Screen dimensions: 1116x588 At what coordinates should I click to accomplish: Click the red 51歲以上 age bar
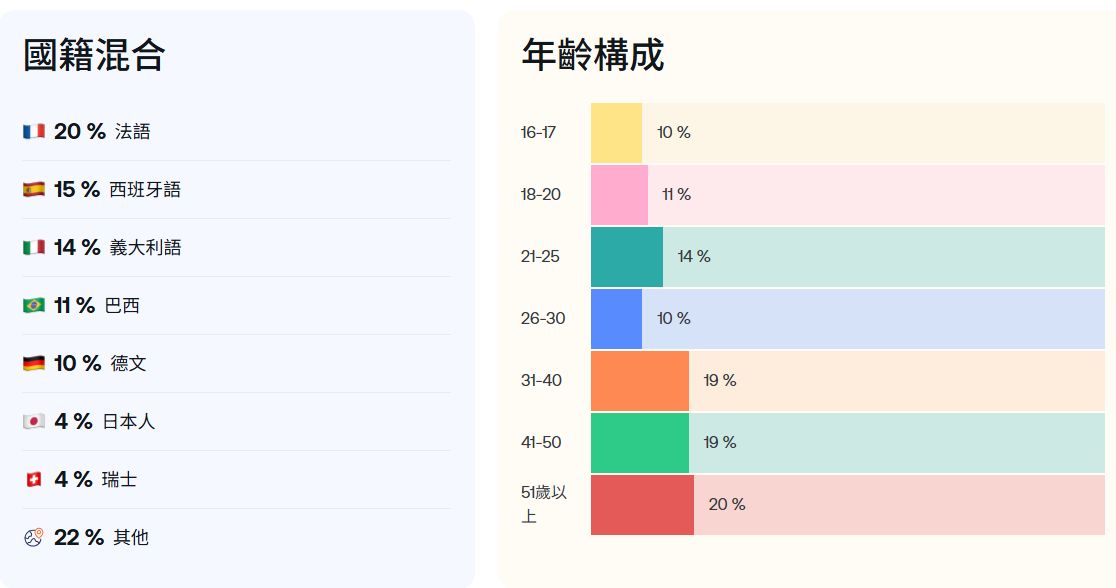point(642,505)
